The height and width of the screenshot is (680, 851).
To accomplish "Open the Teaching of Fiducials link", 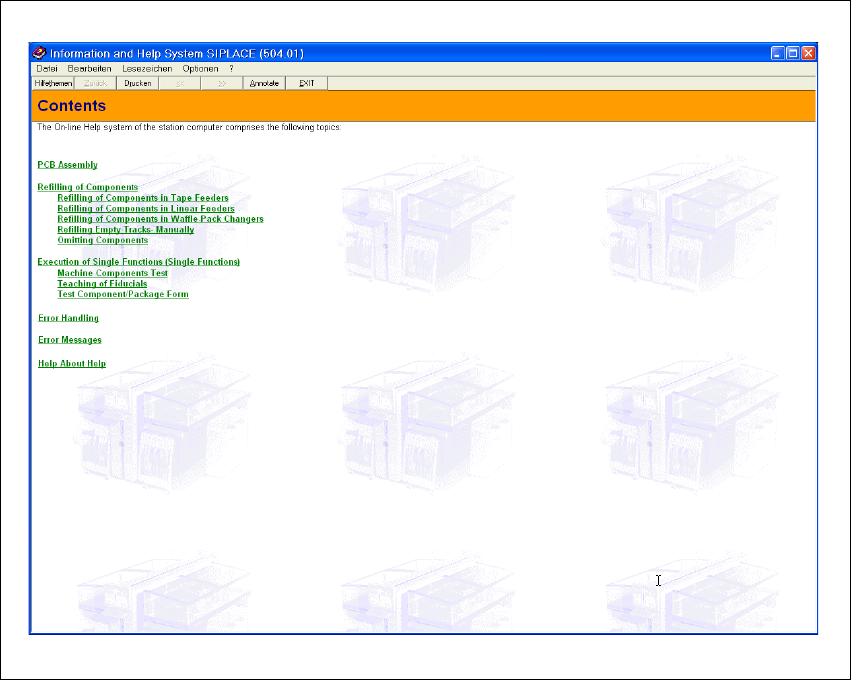I will point(102,283).
